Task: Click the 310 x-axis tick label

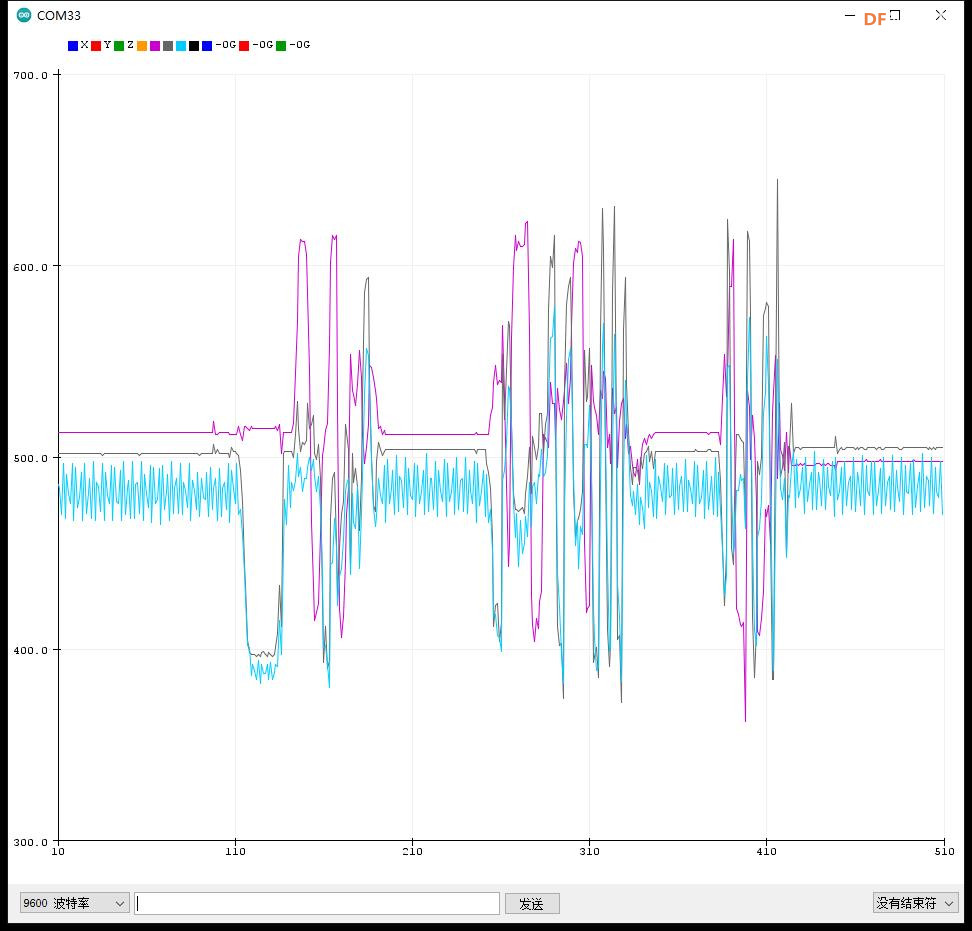Action: pos(590,852)
